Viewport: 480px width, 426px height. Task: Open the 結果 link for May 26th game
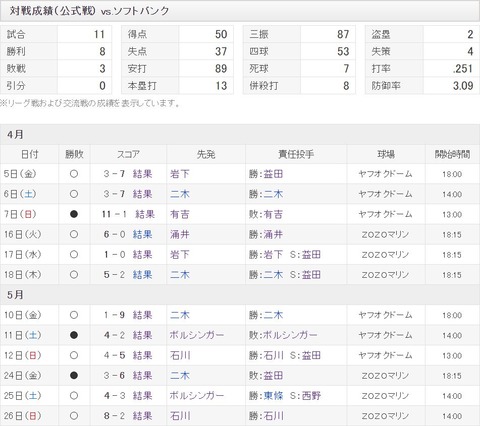click(142, 416)
